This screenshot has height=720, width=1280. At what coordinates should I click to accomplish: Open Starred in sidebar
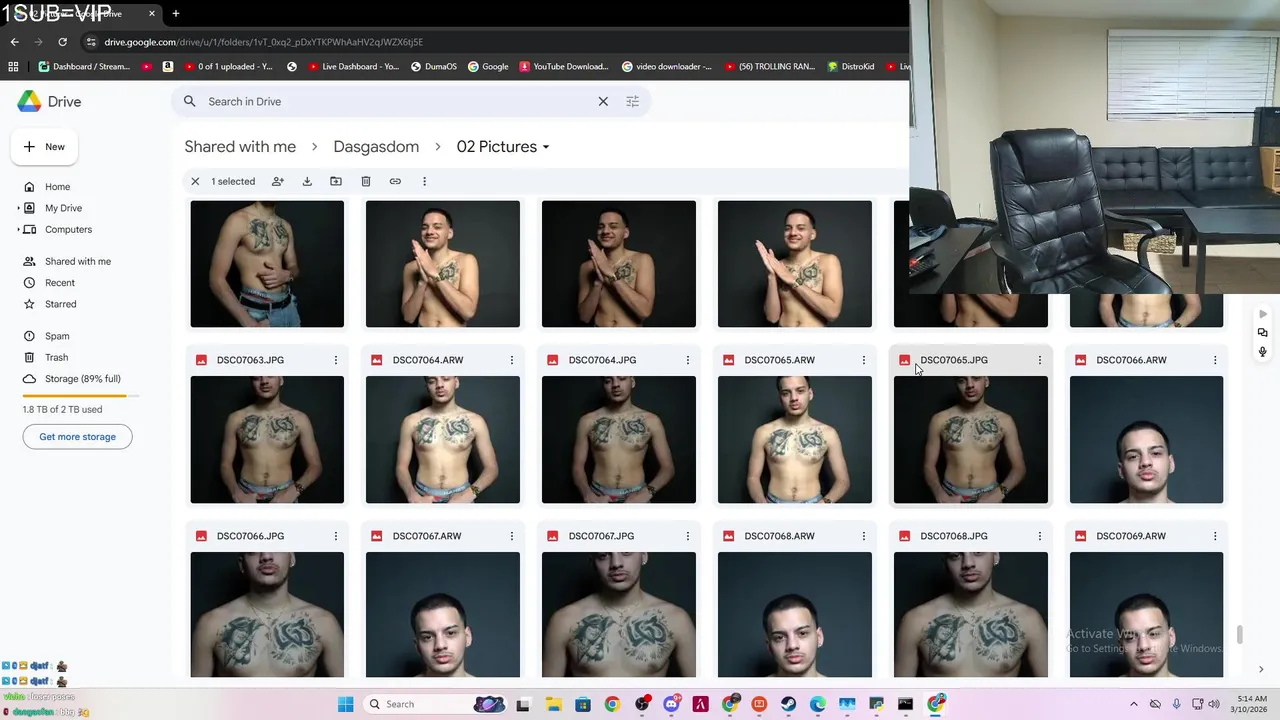tap(60, 304)
